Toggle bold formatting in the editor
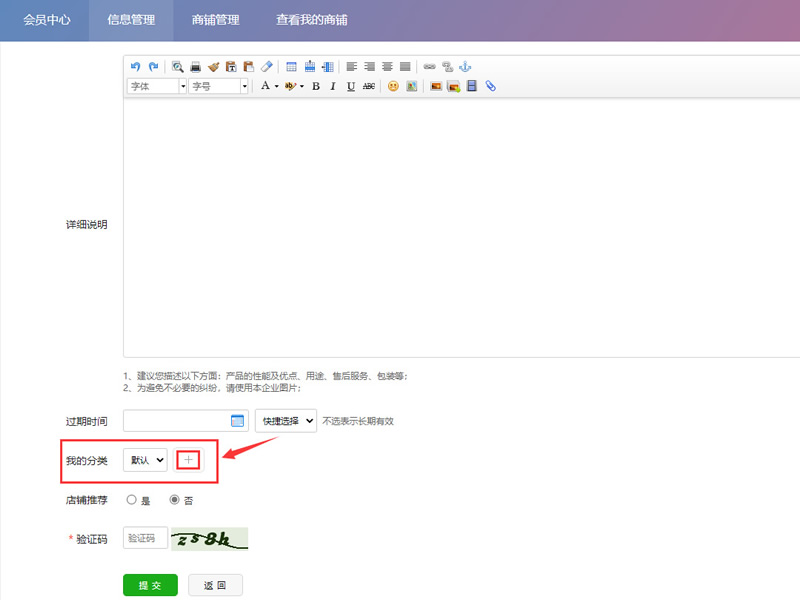Viewport: 800px width, 600px height. click(315, 87)
